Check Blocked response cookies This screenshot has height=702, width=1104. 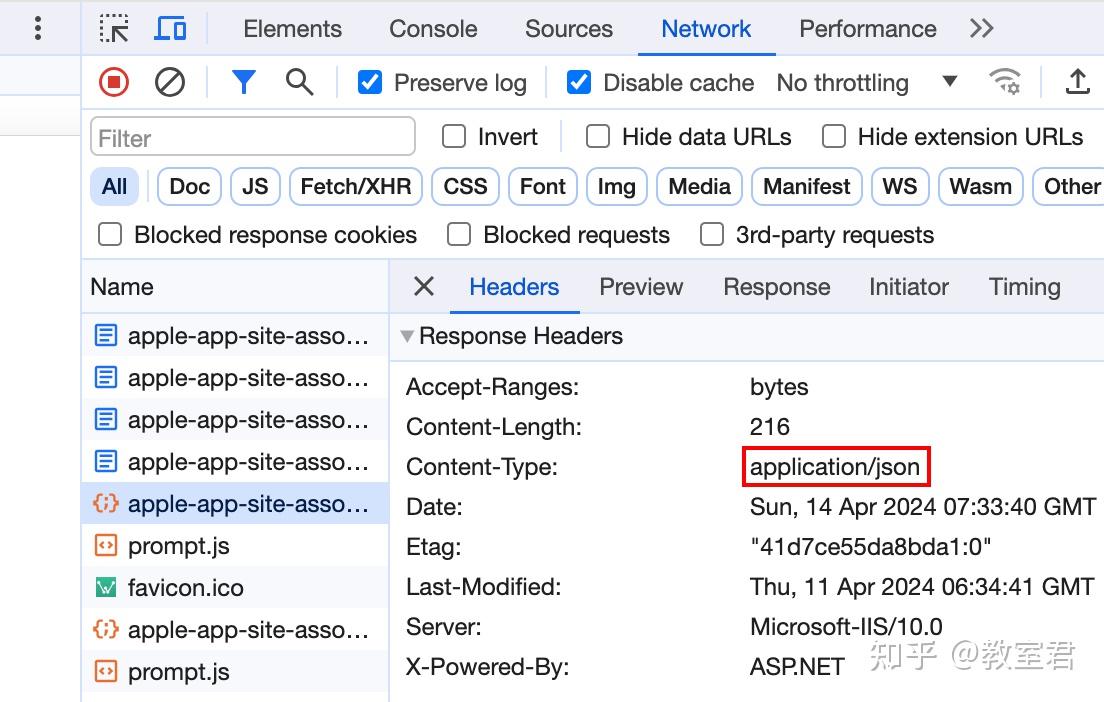click(110, 234)
